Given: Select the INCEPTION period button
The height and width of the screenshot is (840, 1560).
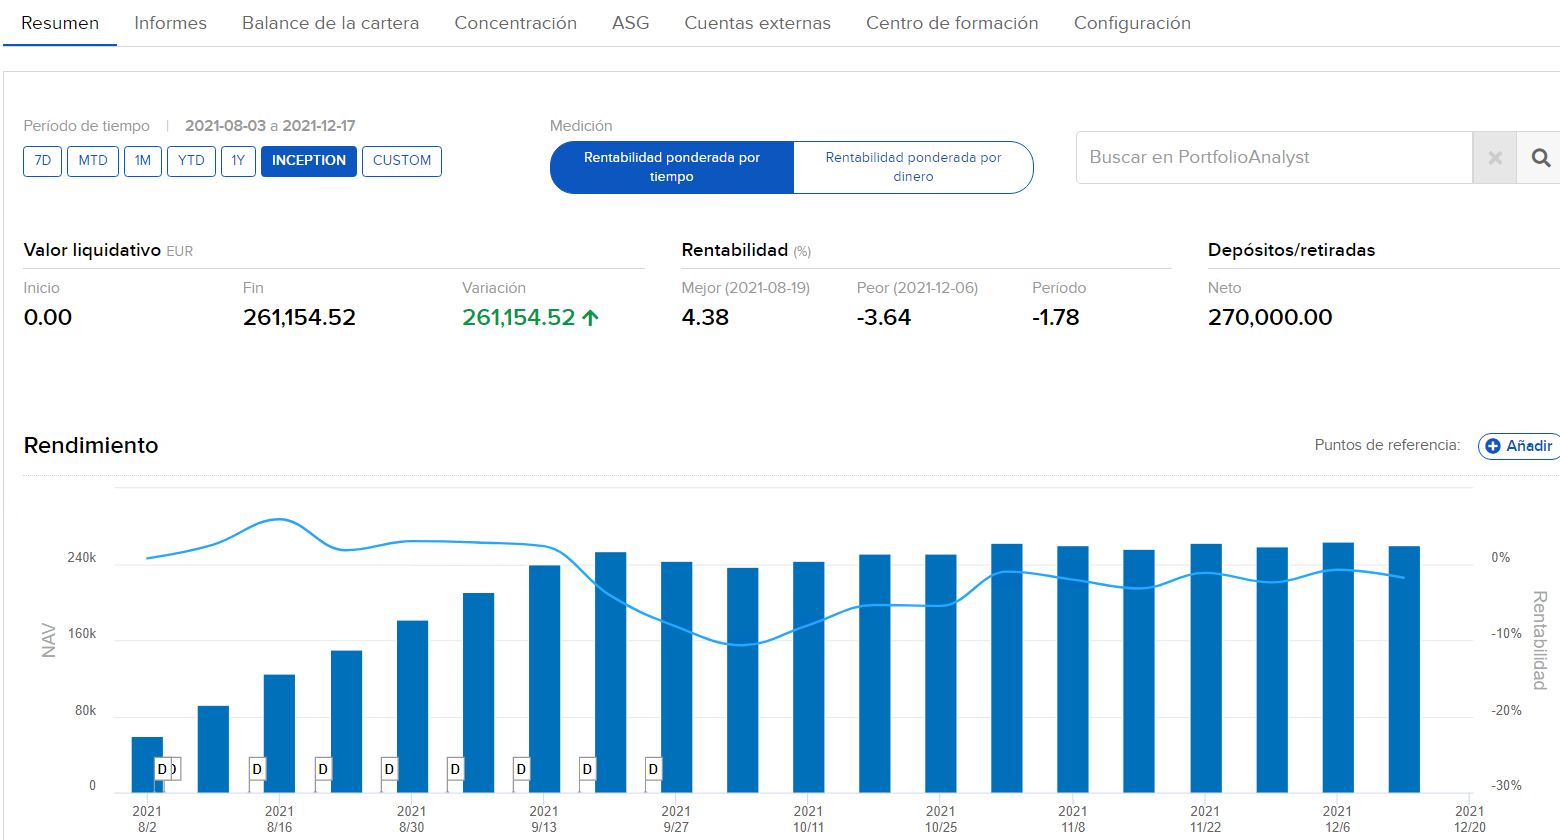Looking at the screenshot, I should point(308,161).
